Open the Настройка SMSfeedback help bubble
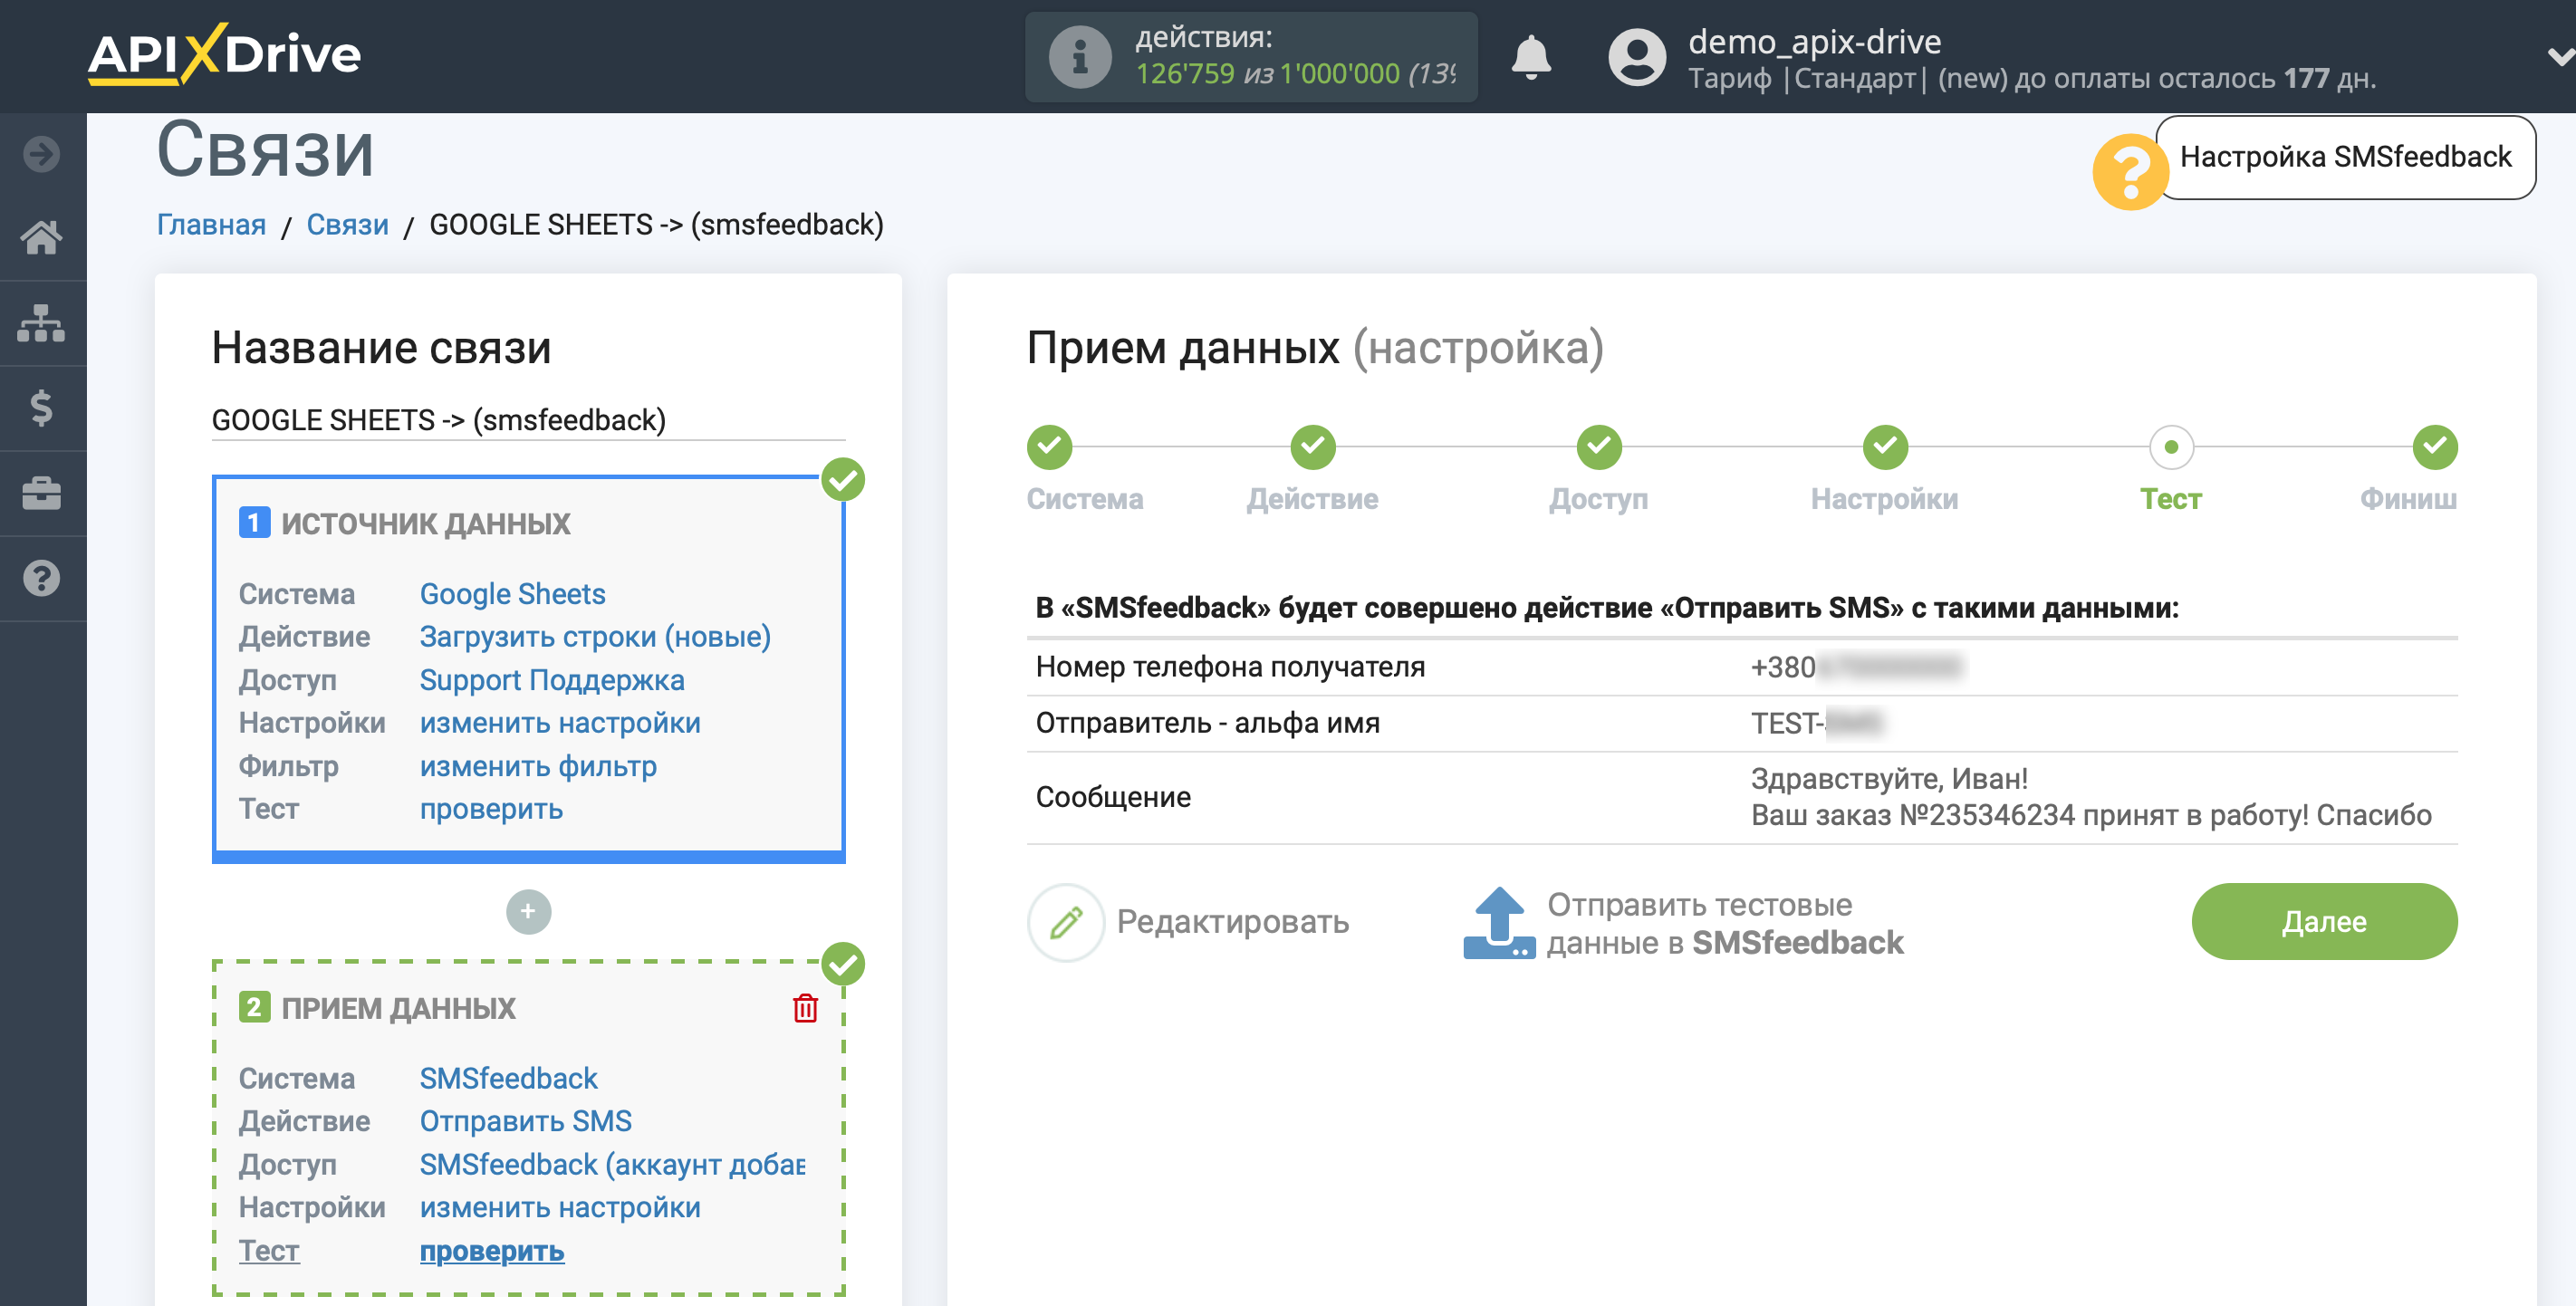Image resolution: width=2576 pixels, height=1306 pixels. tap(2345, 157)
